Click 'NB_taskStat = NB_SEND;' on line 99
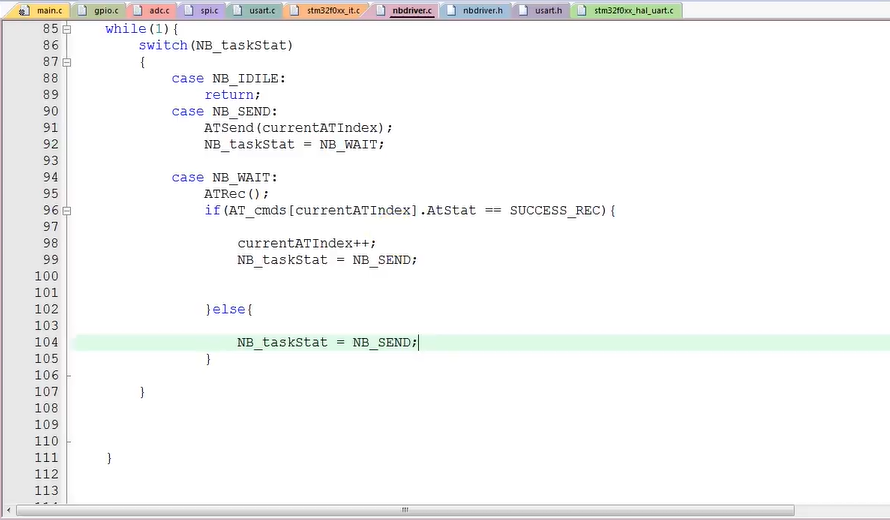This screenshot has width=890, height=520. [x=328, y=260]
